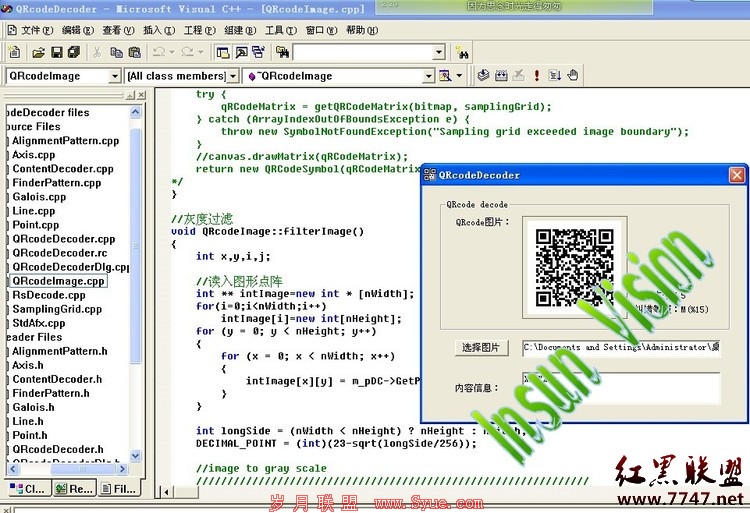The image size is (750, 513).
Task: Click inside the Find combo text box
Action: click(x=363, y=52)
